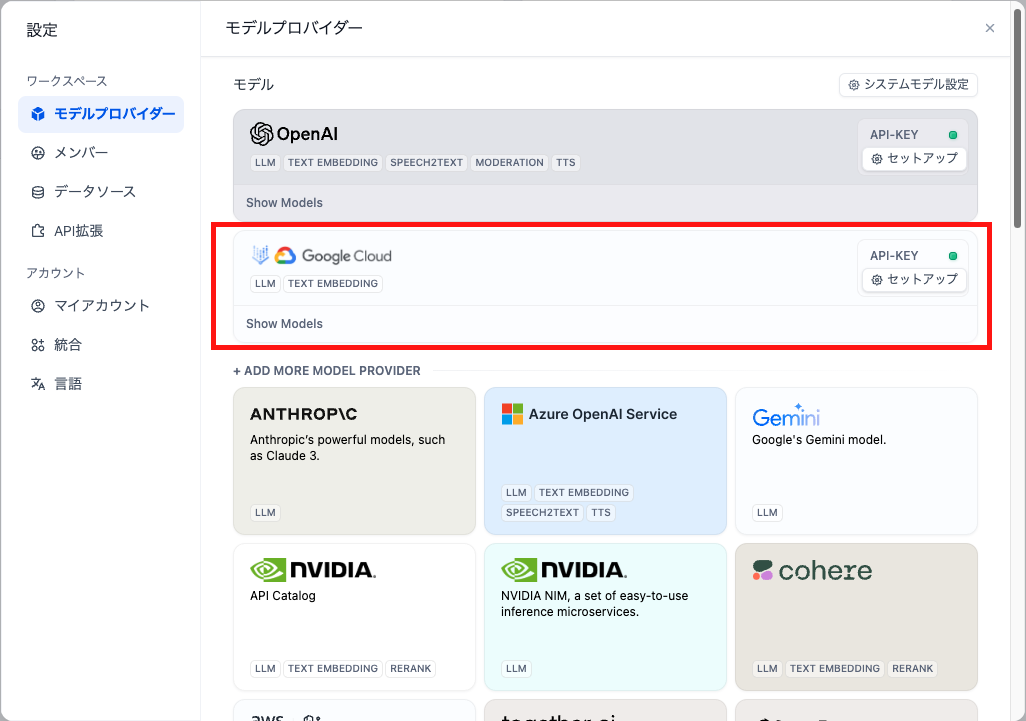Click the NVIDIA logo above NVIDIA NIM text
This screenshot has width=1026, height=721.
coord(564,570)
